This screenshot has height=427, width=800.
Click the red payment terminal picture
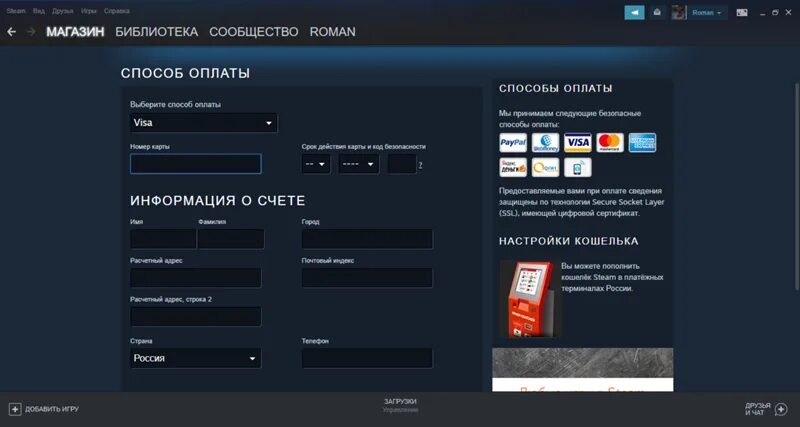point(529,298)
